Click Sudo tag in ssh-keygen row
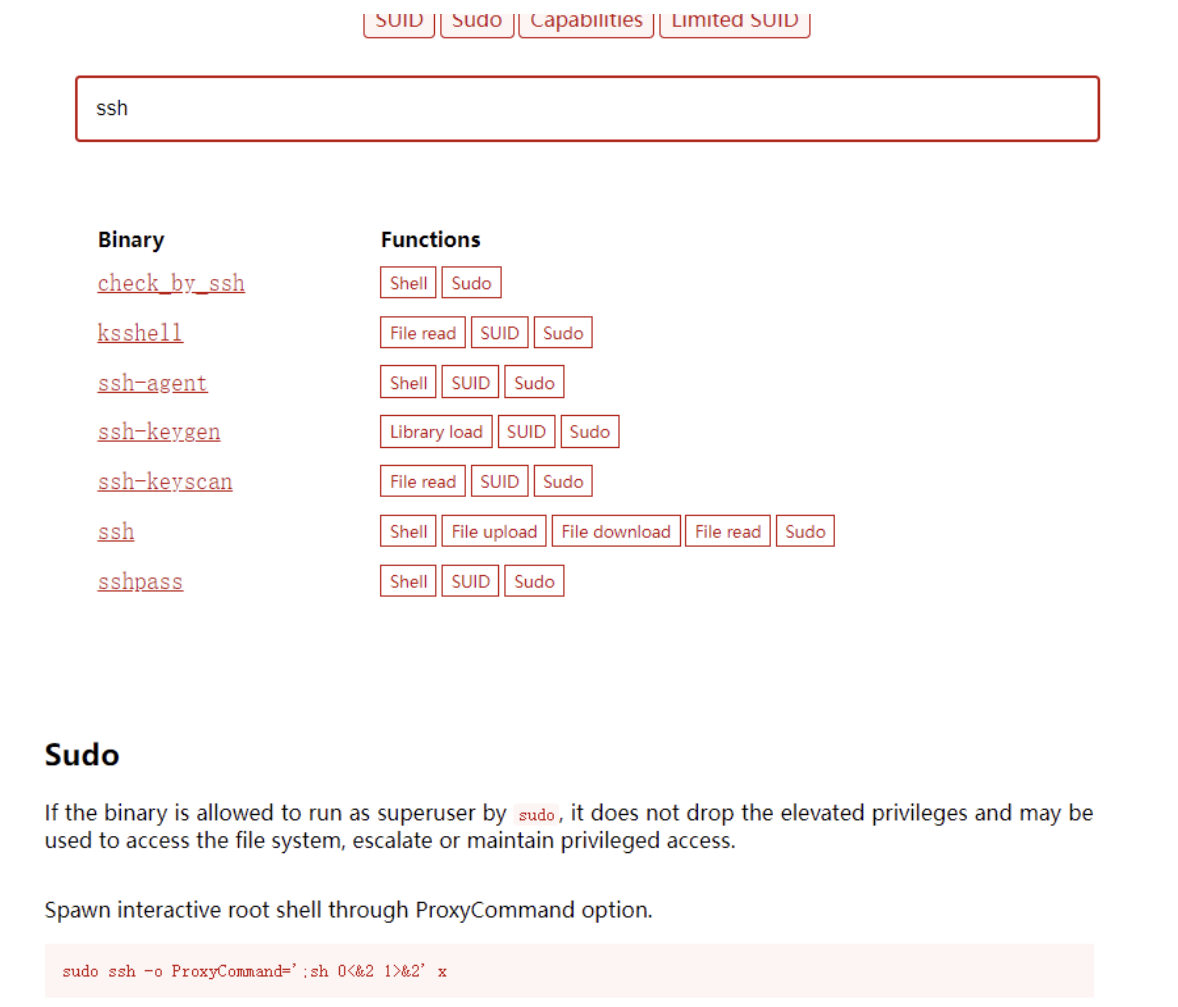Viewport: 1178px width, 1007px height. 590,431
